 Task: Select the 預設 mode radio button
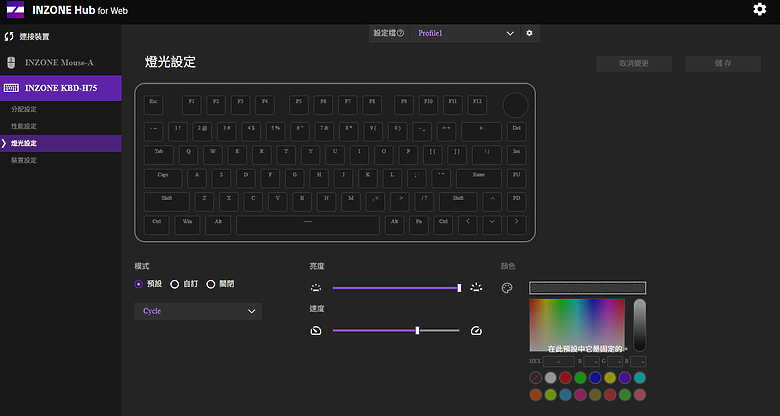139,284
